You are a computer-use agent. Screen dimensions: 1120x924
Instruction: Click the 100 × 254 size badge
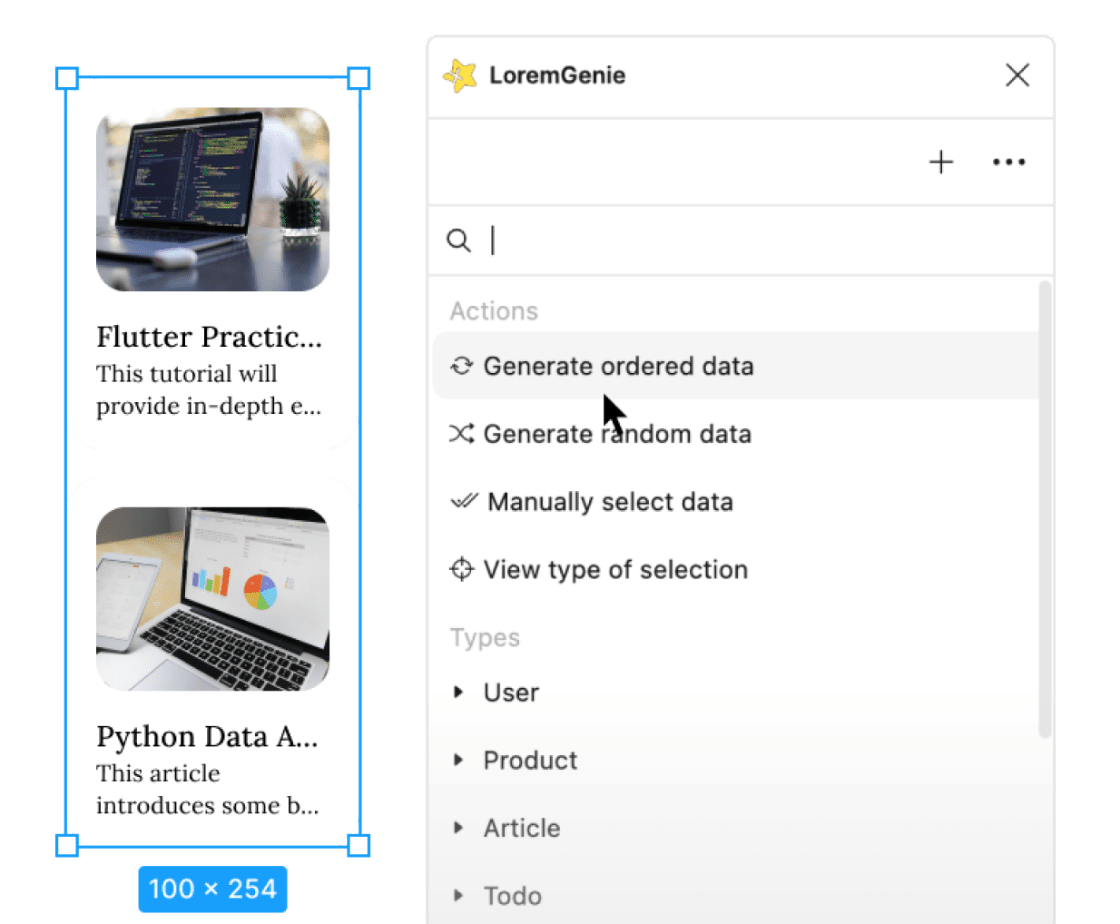pos(213,889)
